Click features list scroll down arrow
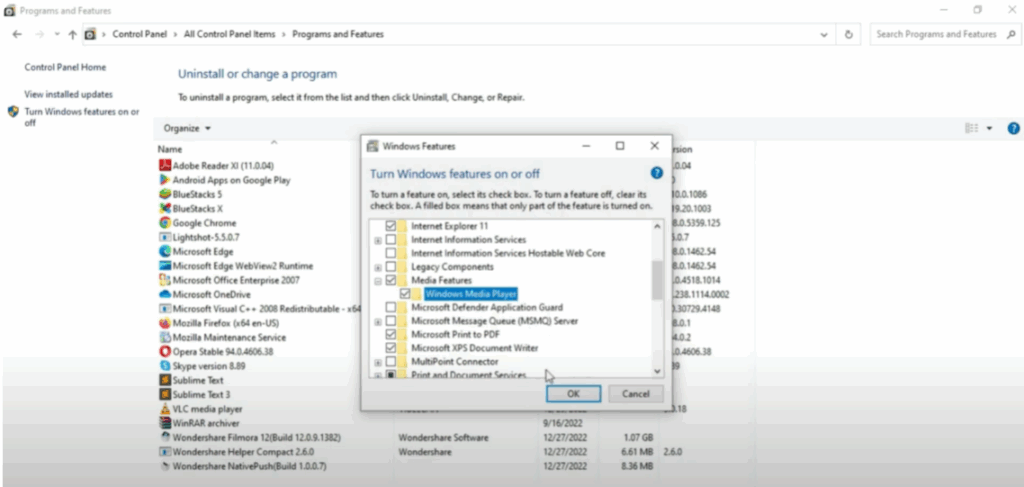The image size is (1024, 487). click(657, 371)
